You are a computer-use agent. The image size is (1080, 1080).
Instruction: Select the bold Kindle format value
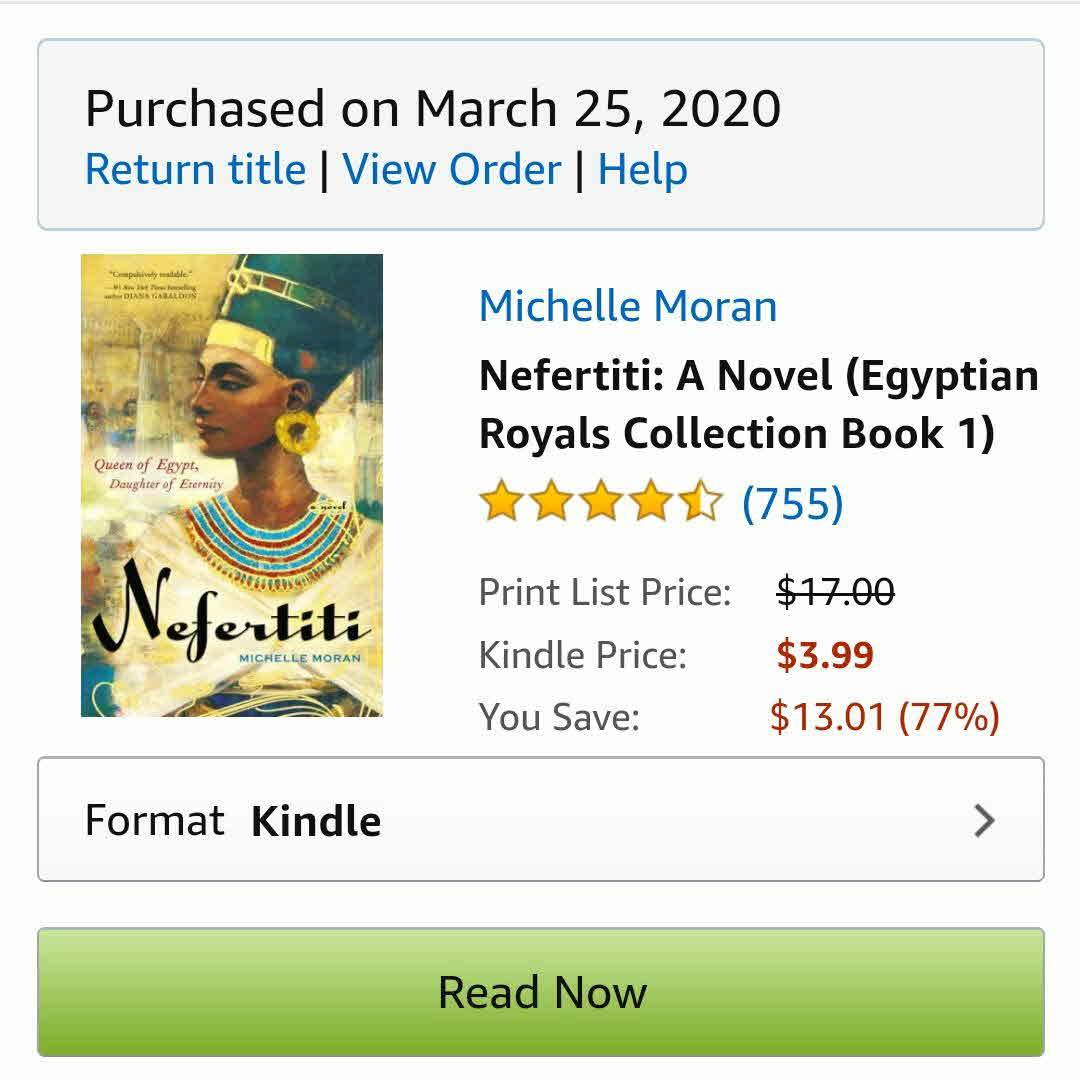(316, 822)
